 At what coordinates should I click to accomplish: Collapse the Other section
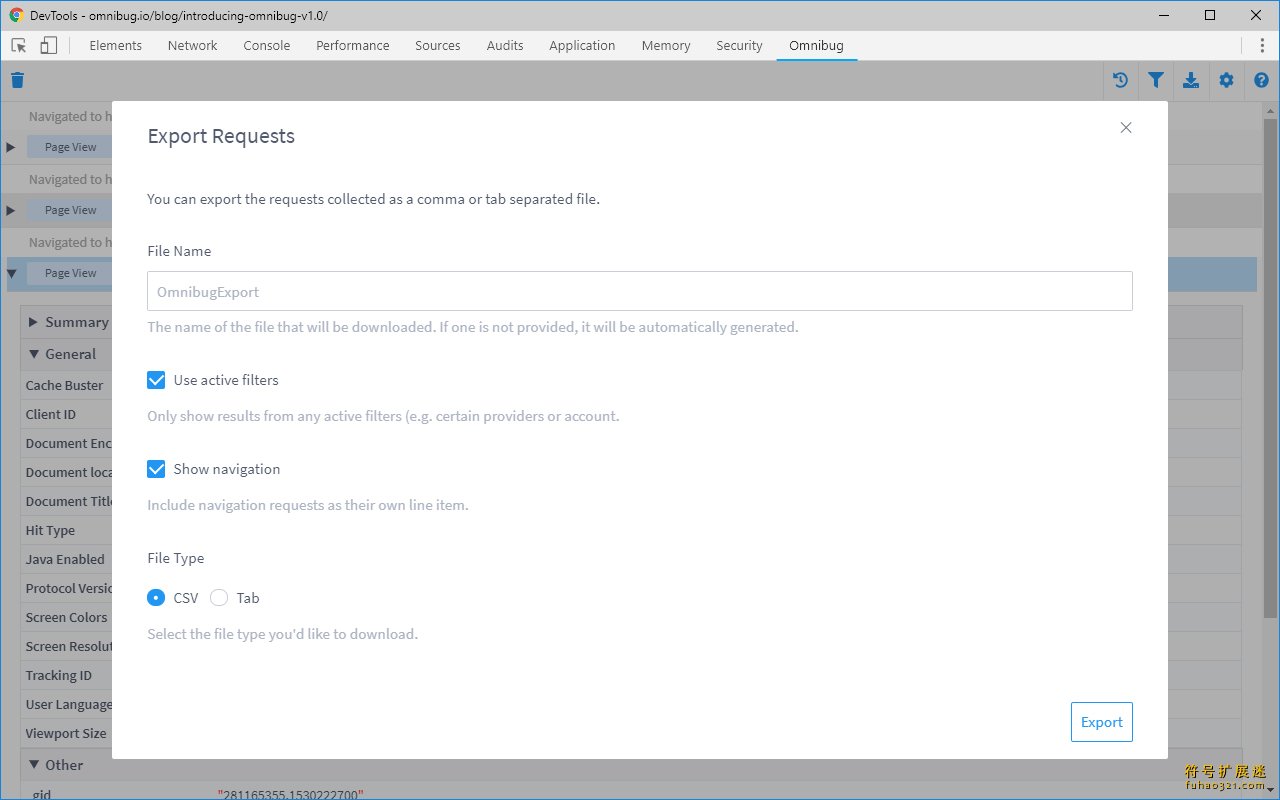click(34, 765)
